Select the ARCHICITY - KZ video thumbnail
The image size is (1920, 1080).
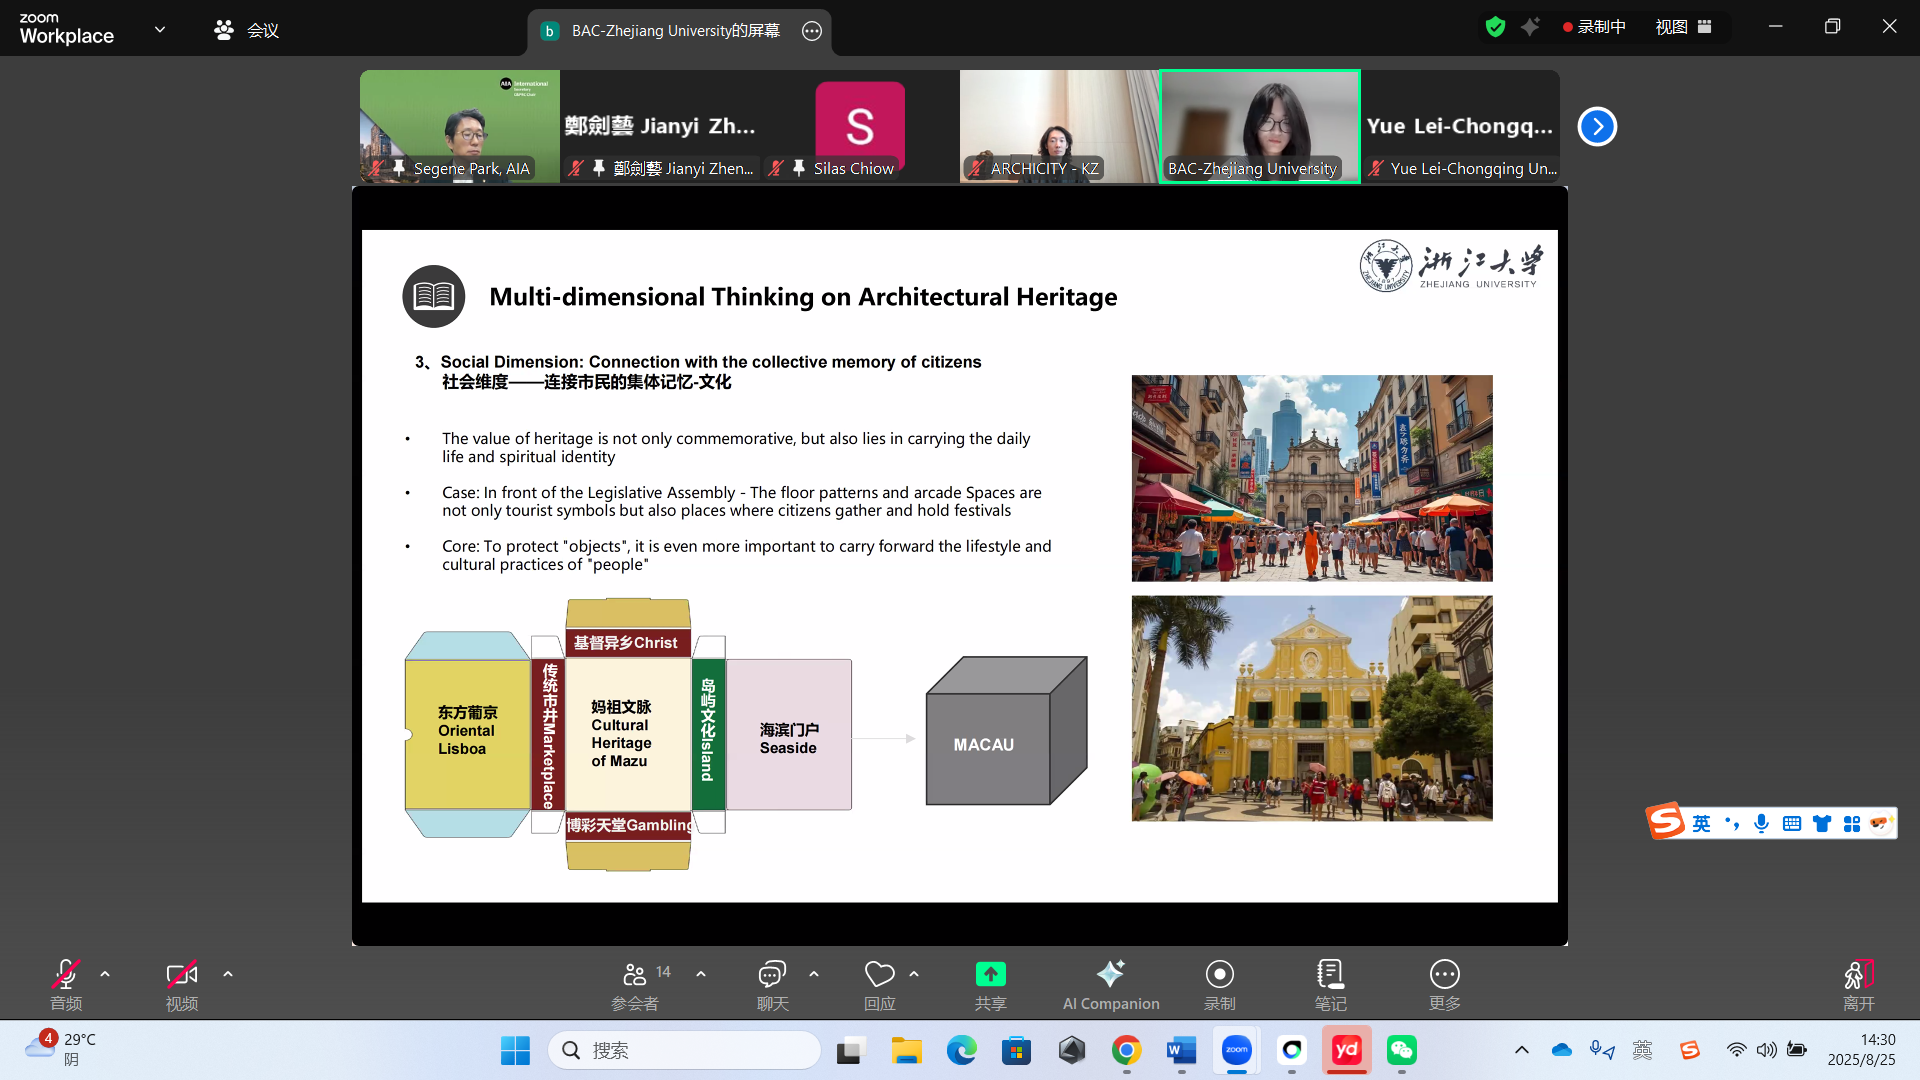1059,126
